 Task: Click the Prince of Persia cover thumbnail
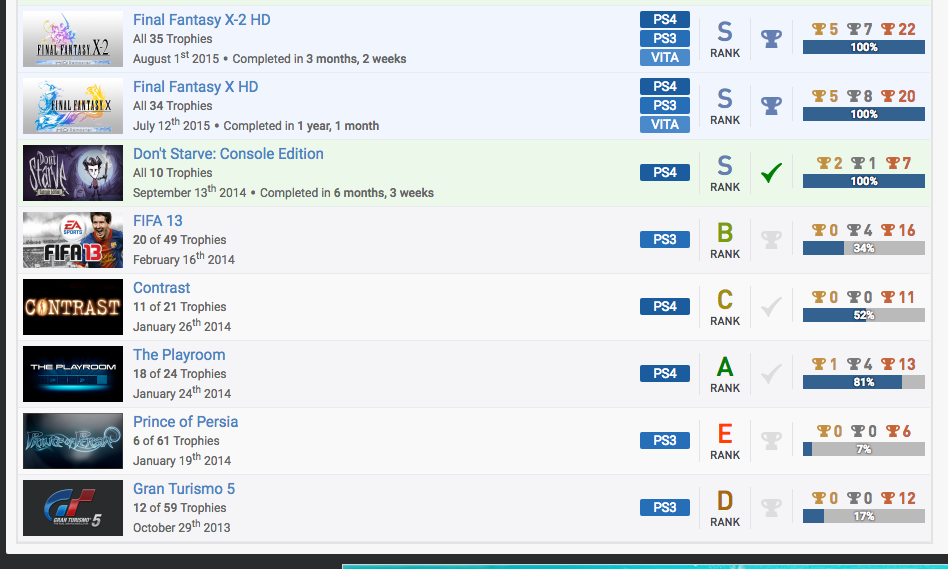pos(73,441)
